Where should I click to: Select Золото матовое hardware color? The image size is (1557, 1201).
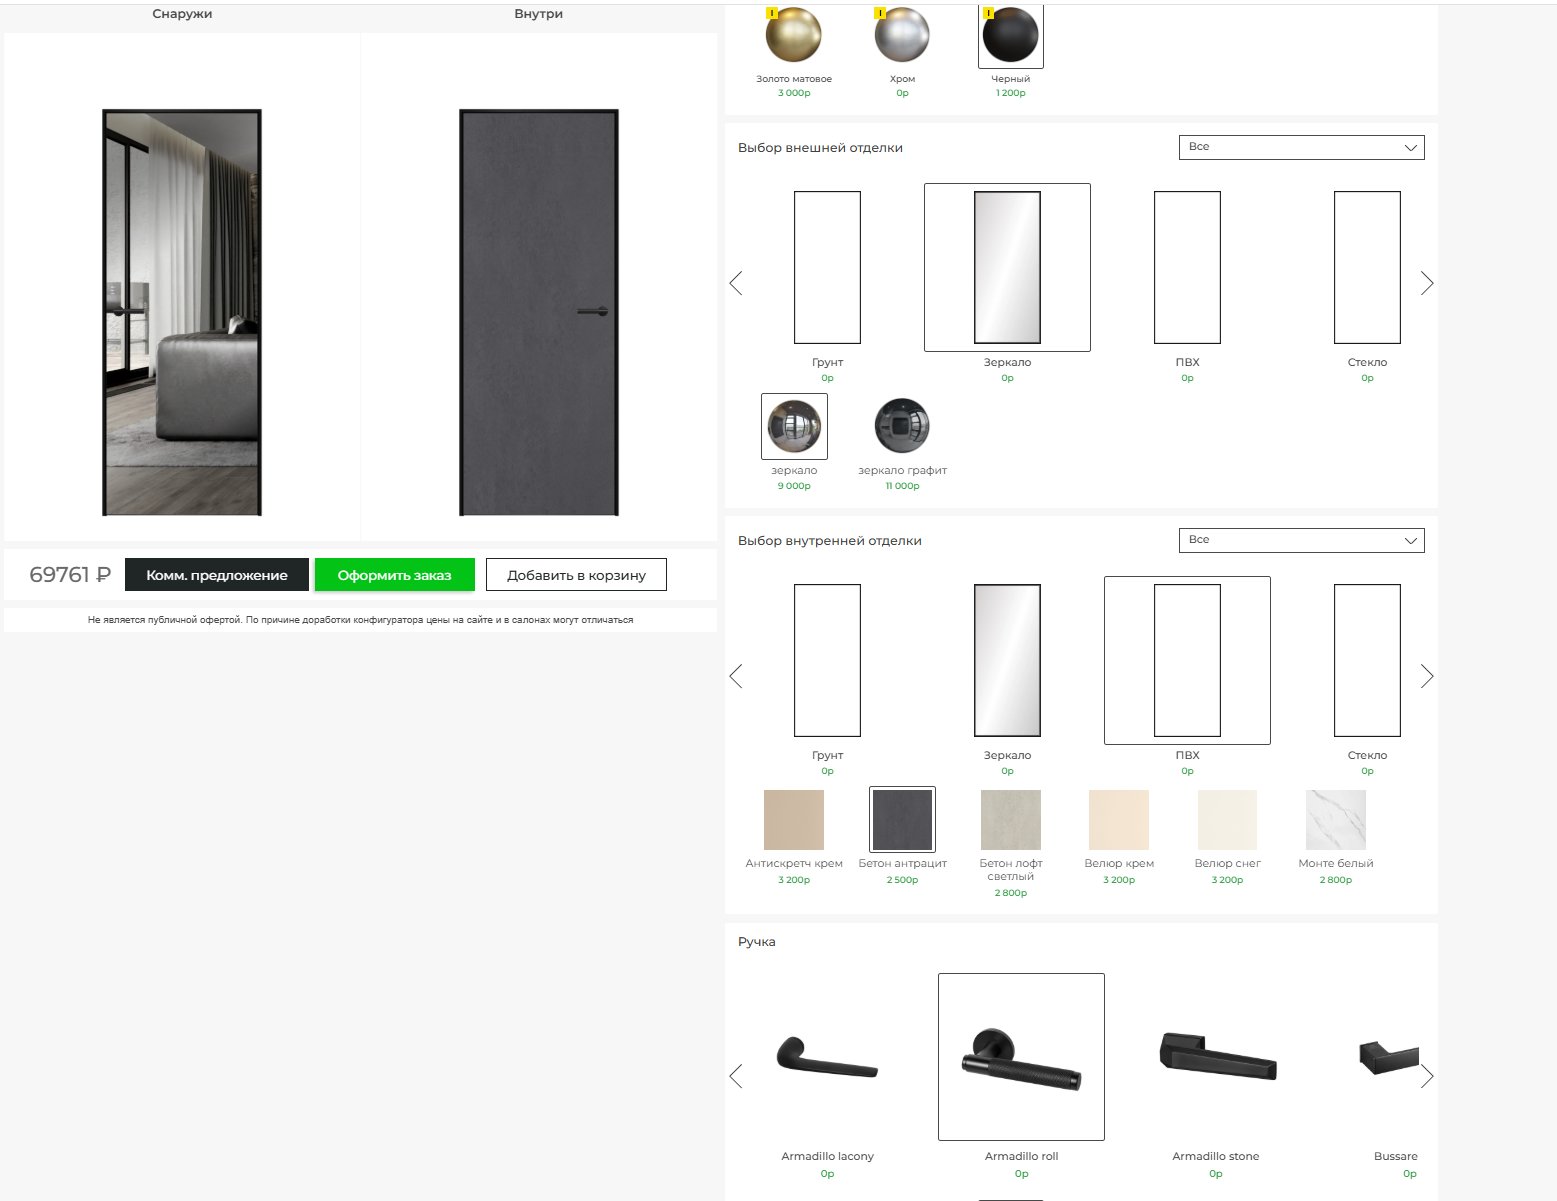[x=794, y=35]
